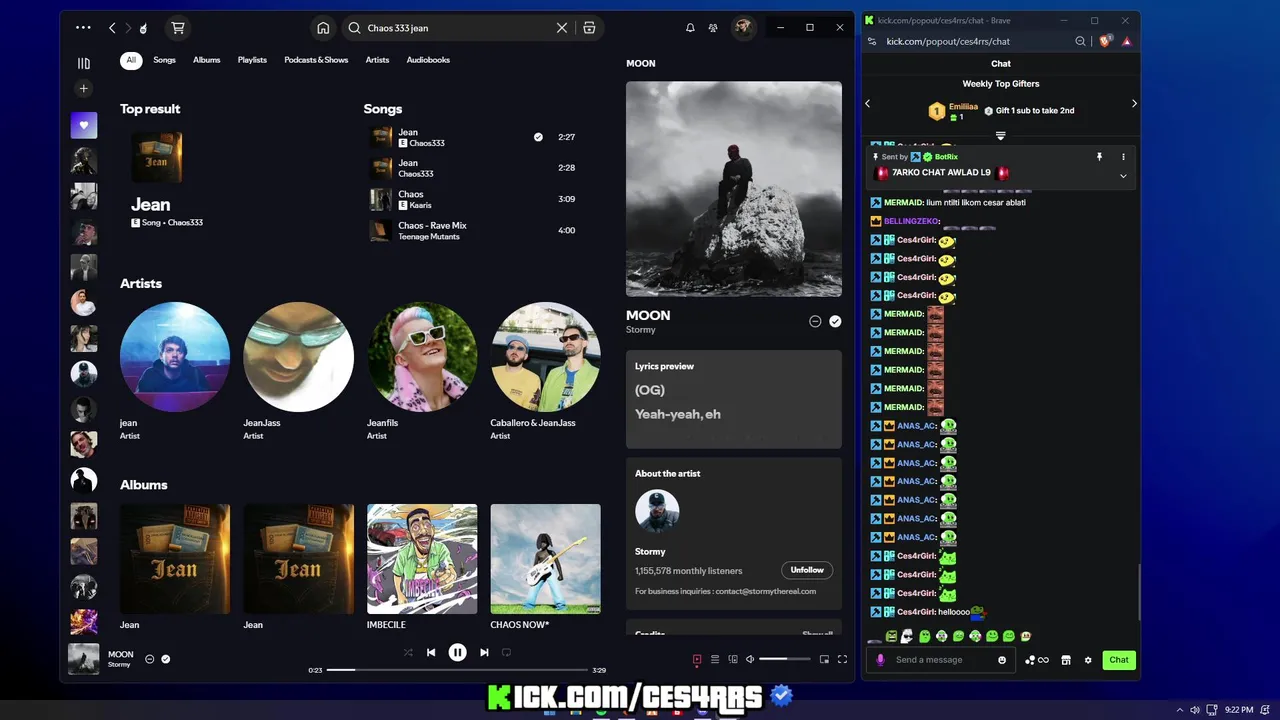Go to the previous track

point(431,653)
